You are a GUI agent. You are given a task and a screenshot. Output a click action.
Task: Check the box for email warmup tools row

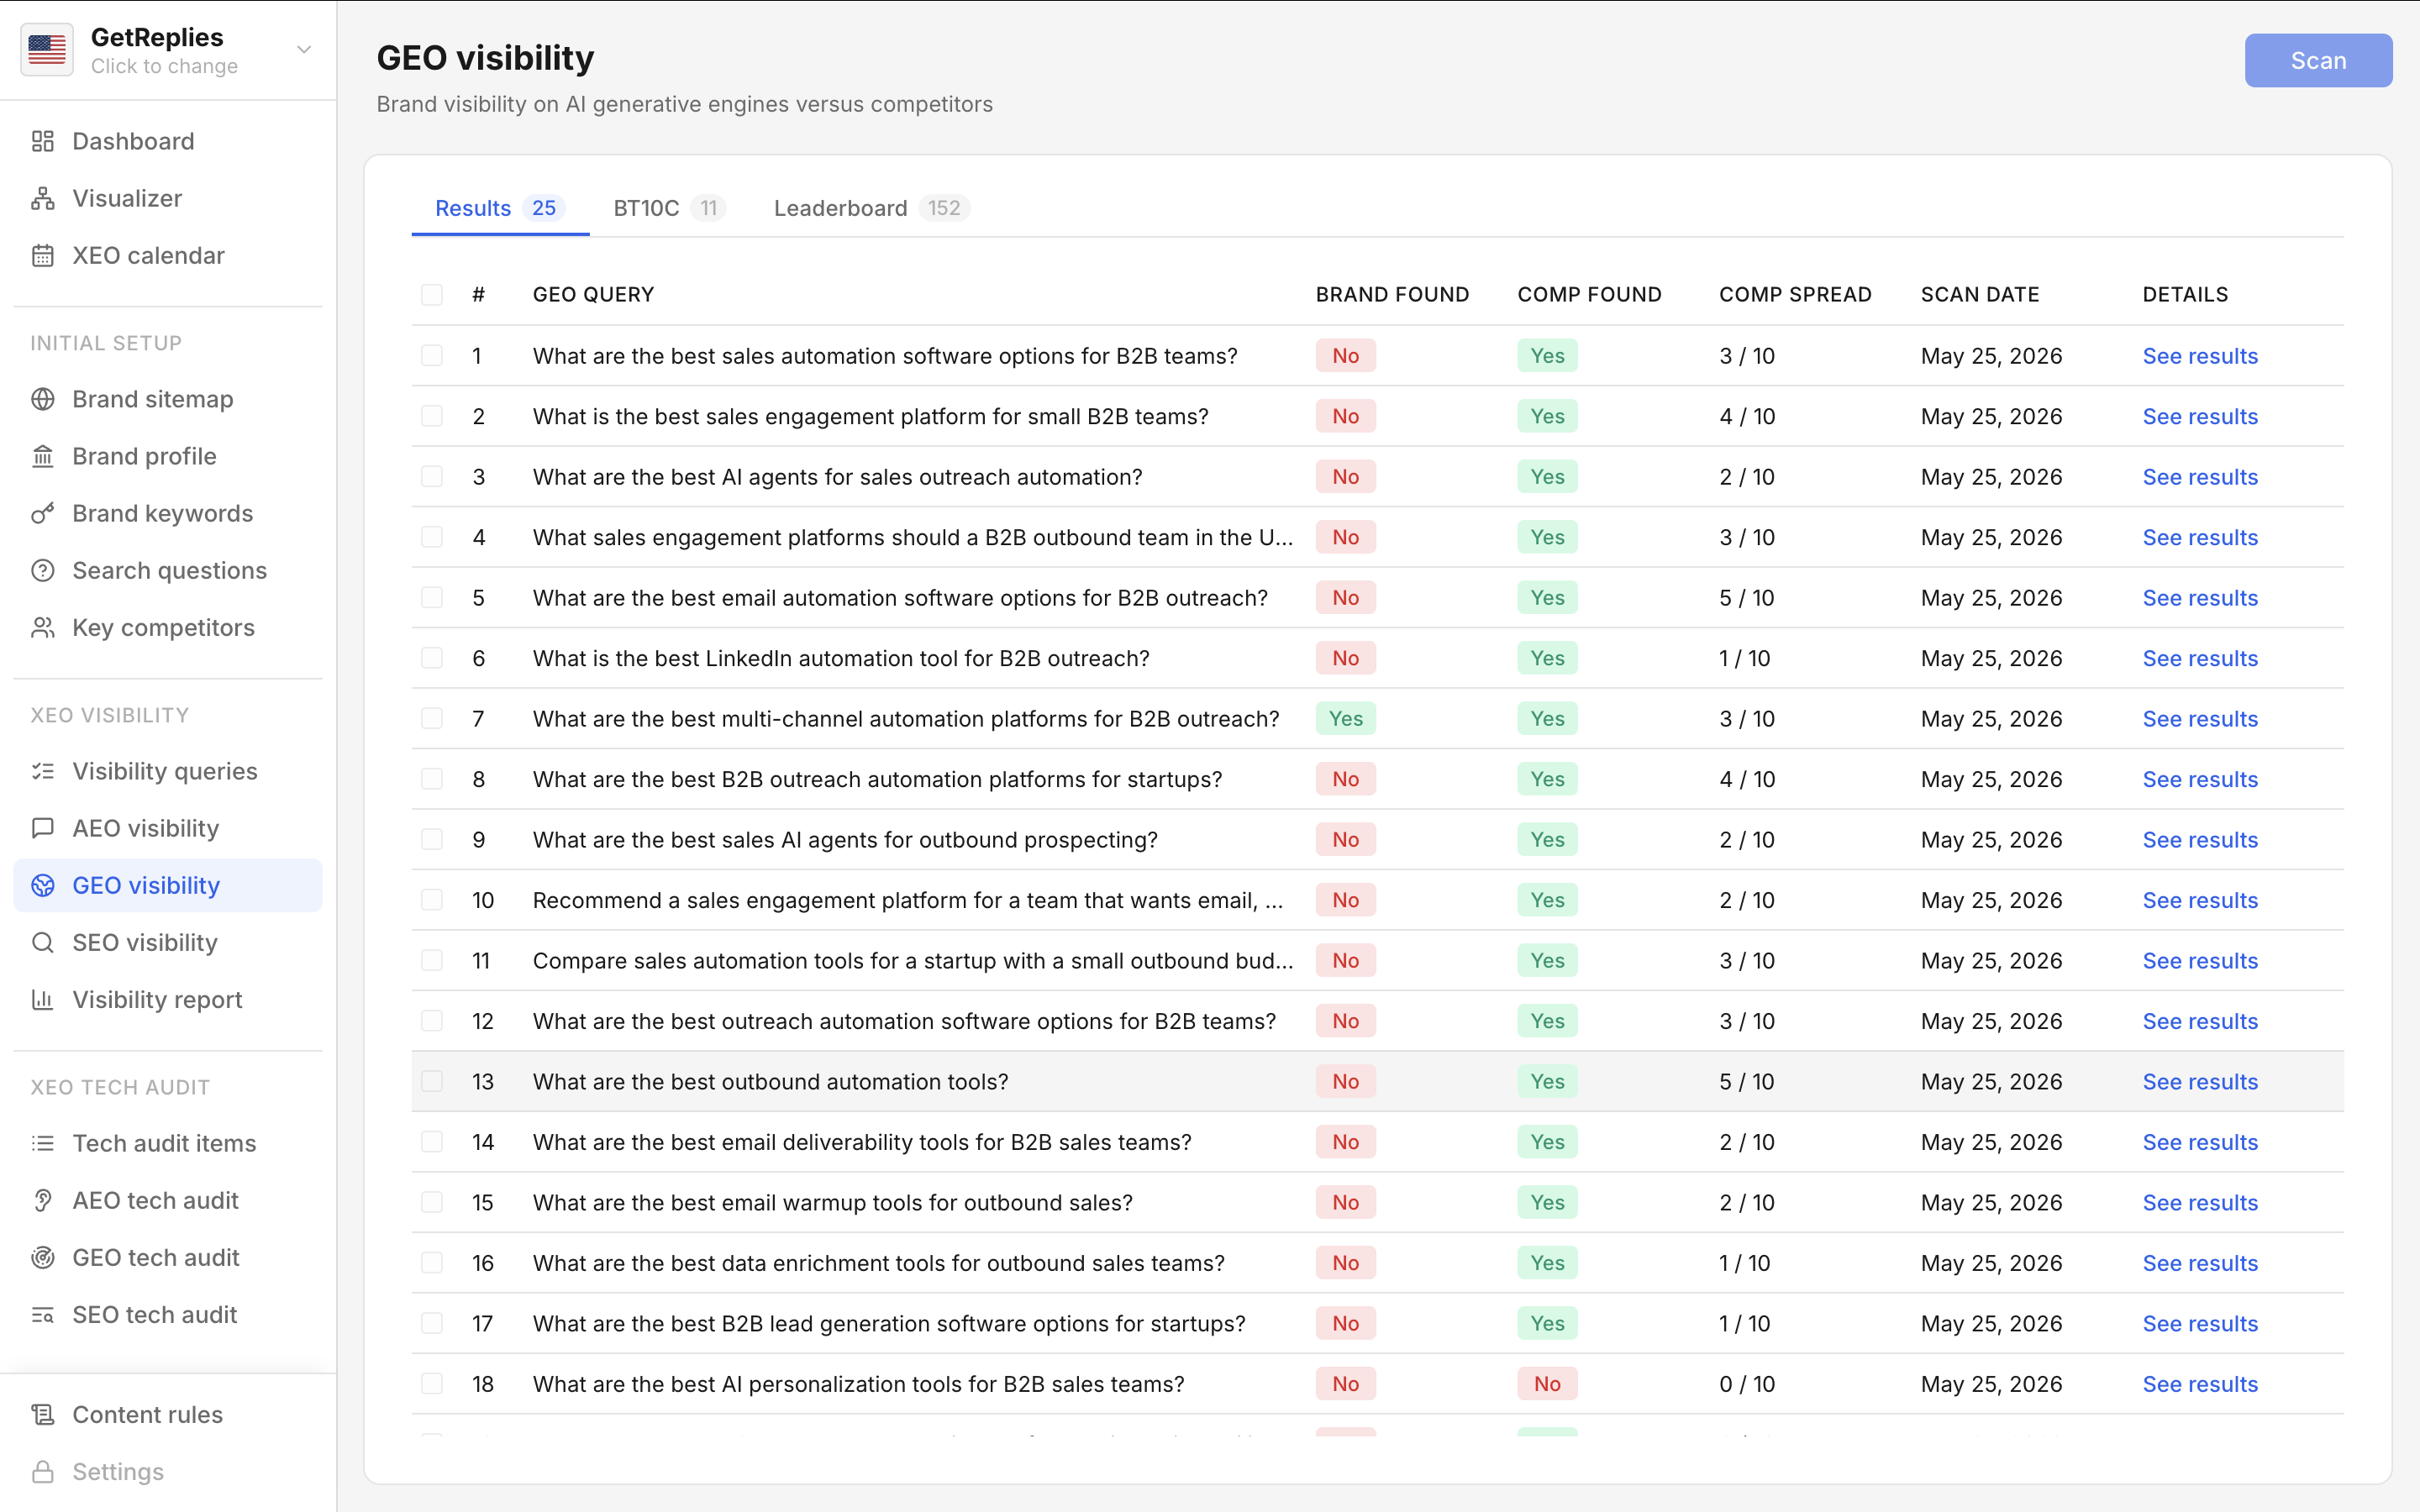coord(432,1202)
